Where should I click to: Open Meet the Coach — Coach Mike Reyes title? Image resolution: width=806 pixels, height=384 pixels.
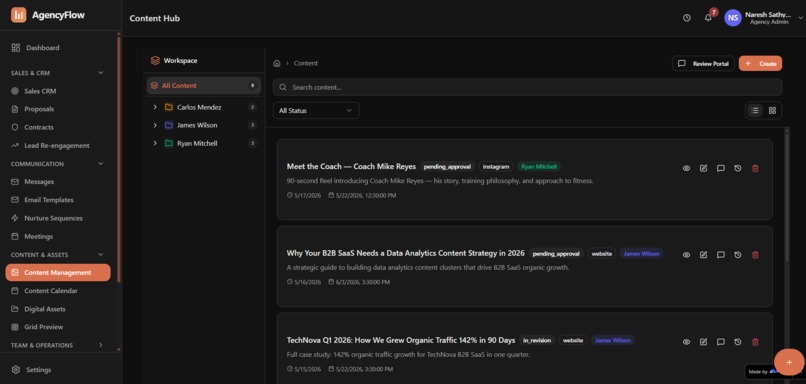351,167
